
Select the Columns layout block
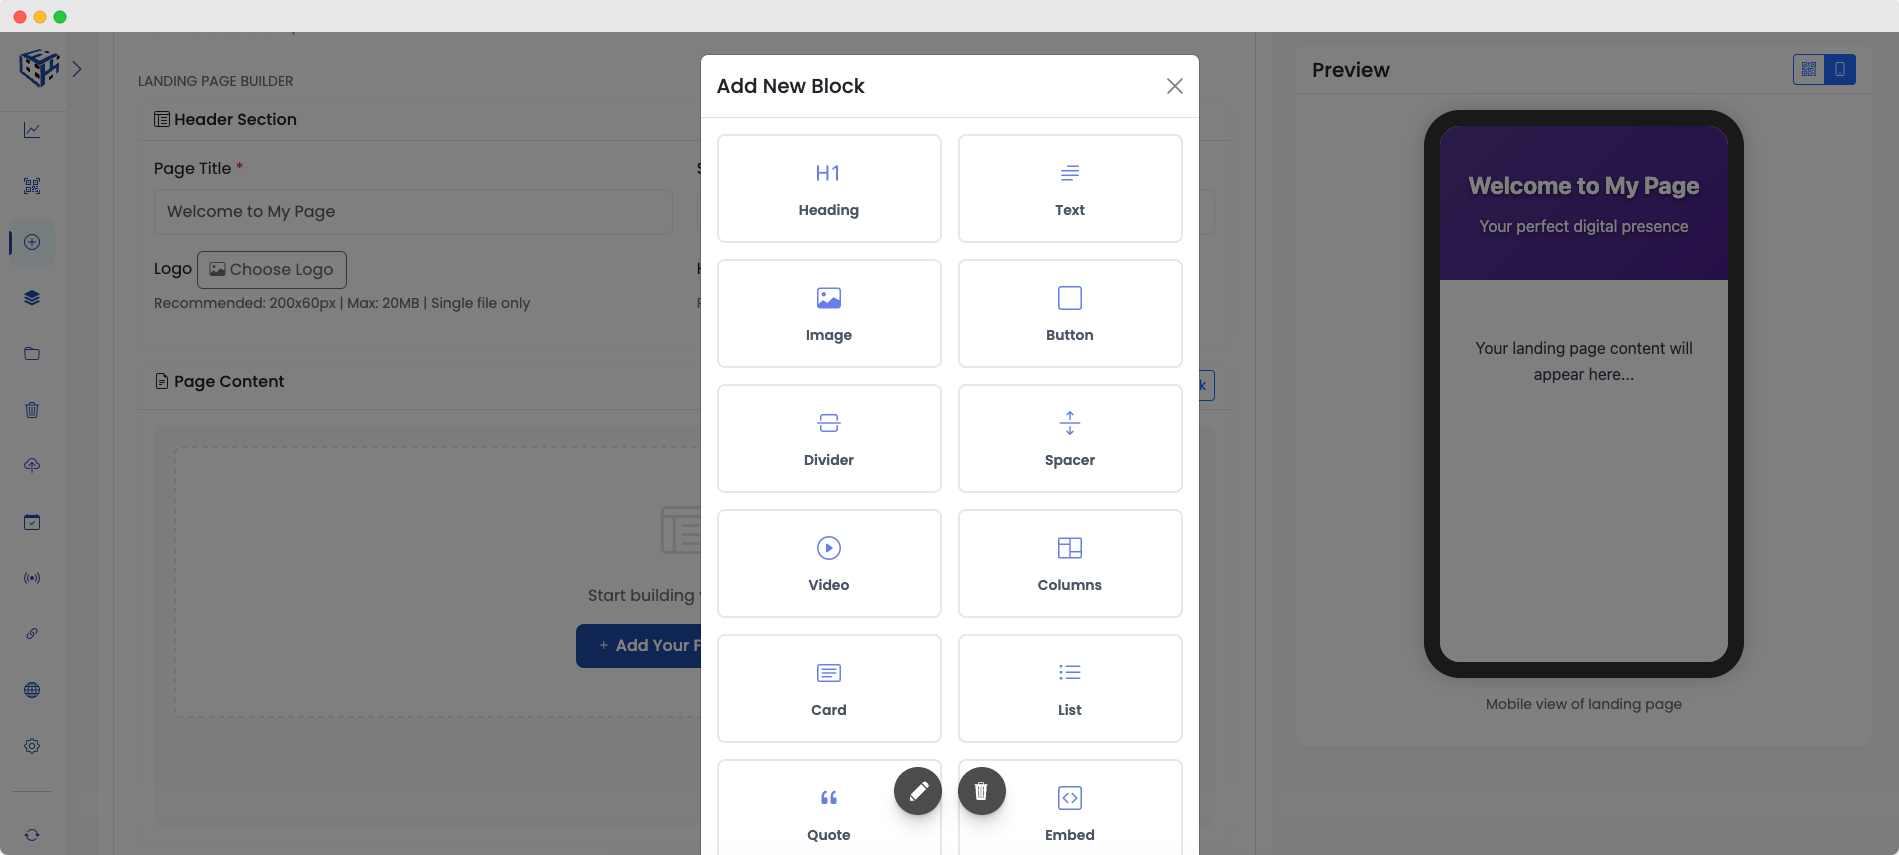1070,563
